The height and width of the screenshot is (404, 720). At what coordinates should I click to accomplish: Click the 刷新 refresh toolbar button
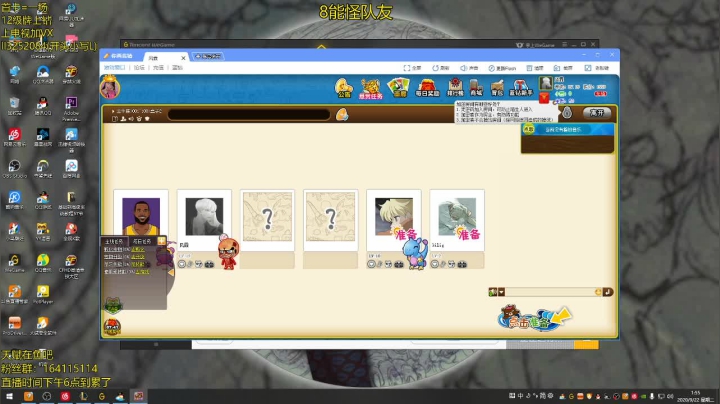pyautogui.click(x=440, y=68)
